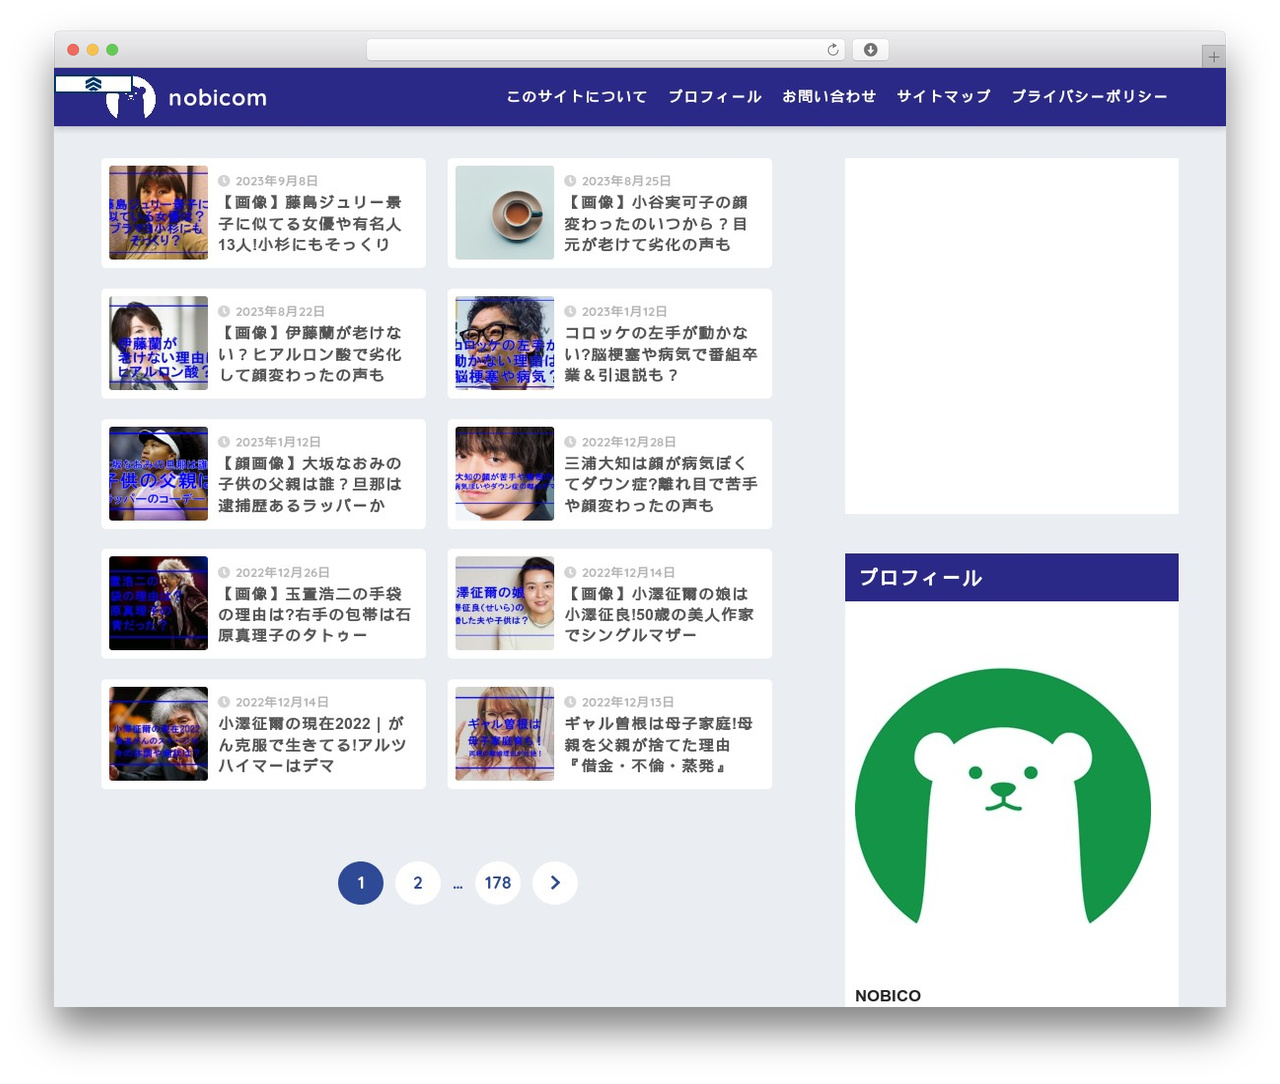Click the NOBICO profile name
The width and height of the screenshot is (1280, 1084).
tap(888, 996)
